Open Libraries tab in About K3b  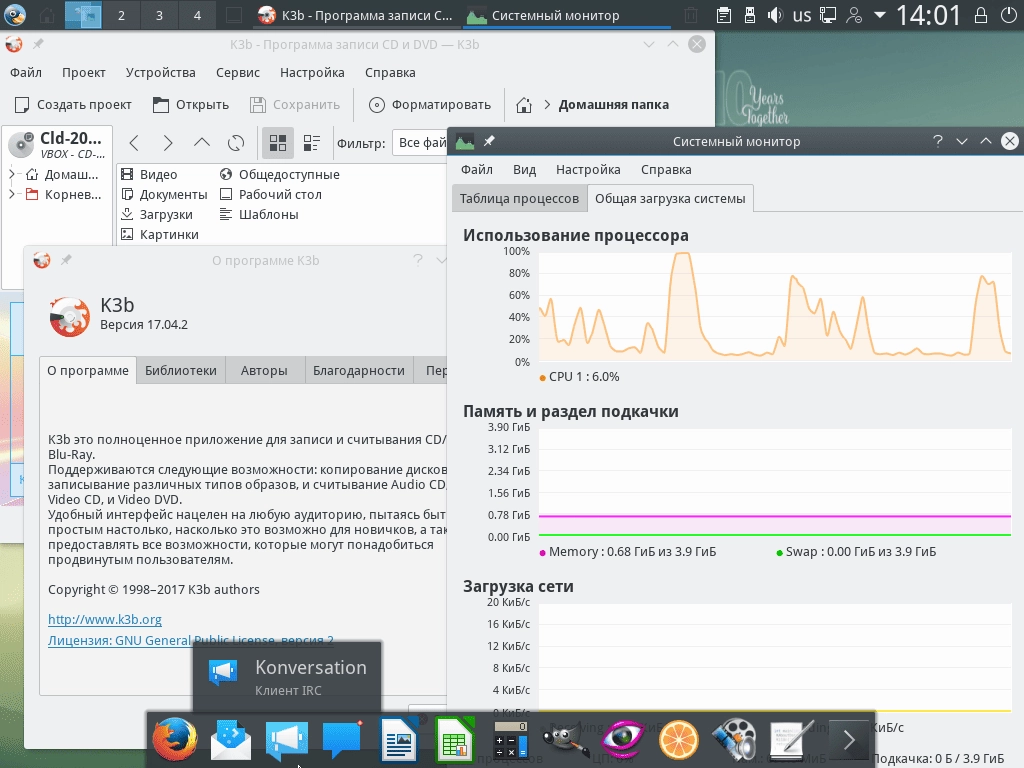[x=181, y=370]
